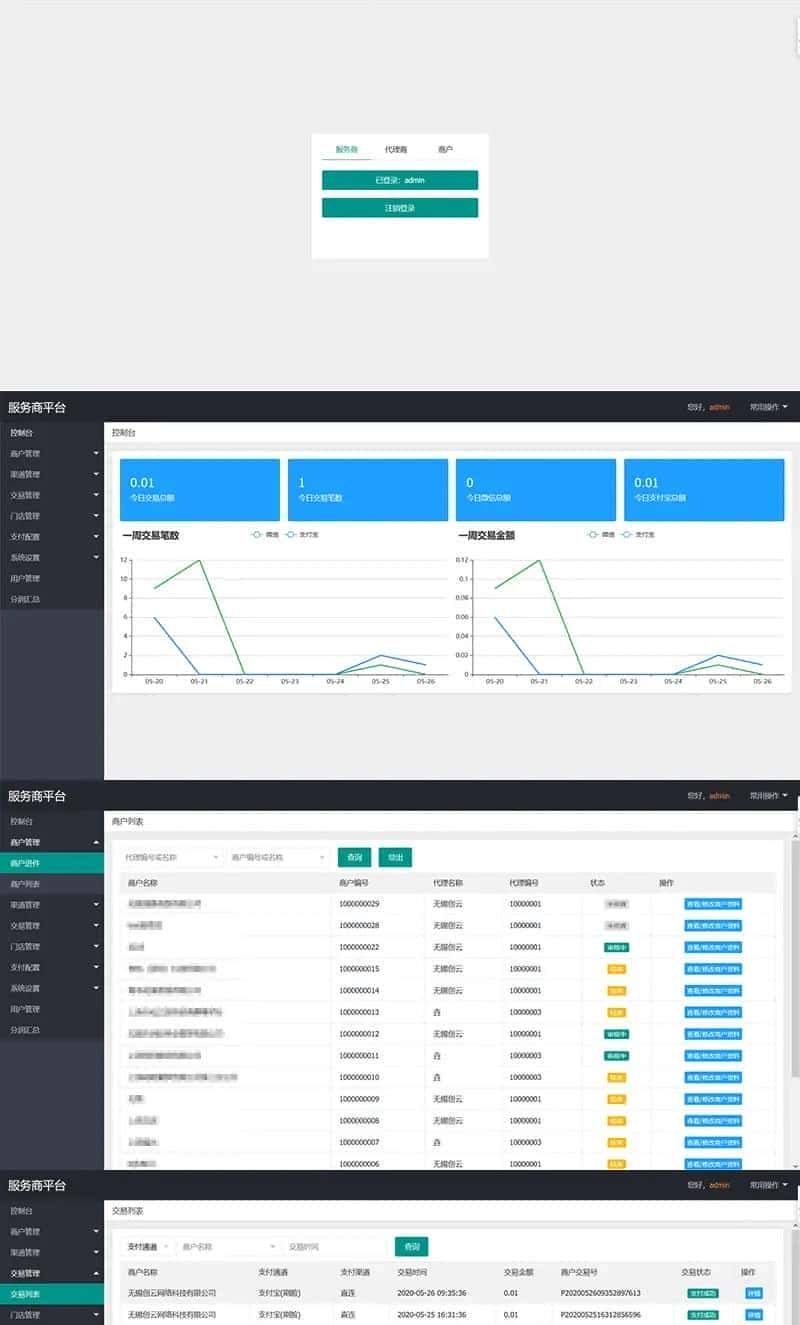Screen dimensions: 800x1325
Task: View merchant info for number 1000000029
Action: 713,904
